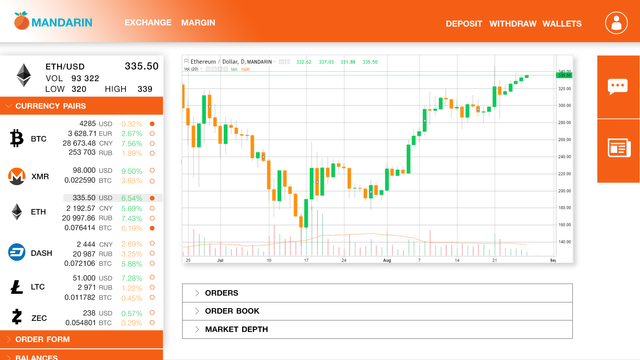Click the XMR currency label
Viewport: 640px width, 360px height.
click(40, 176)
